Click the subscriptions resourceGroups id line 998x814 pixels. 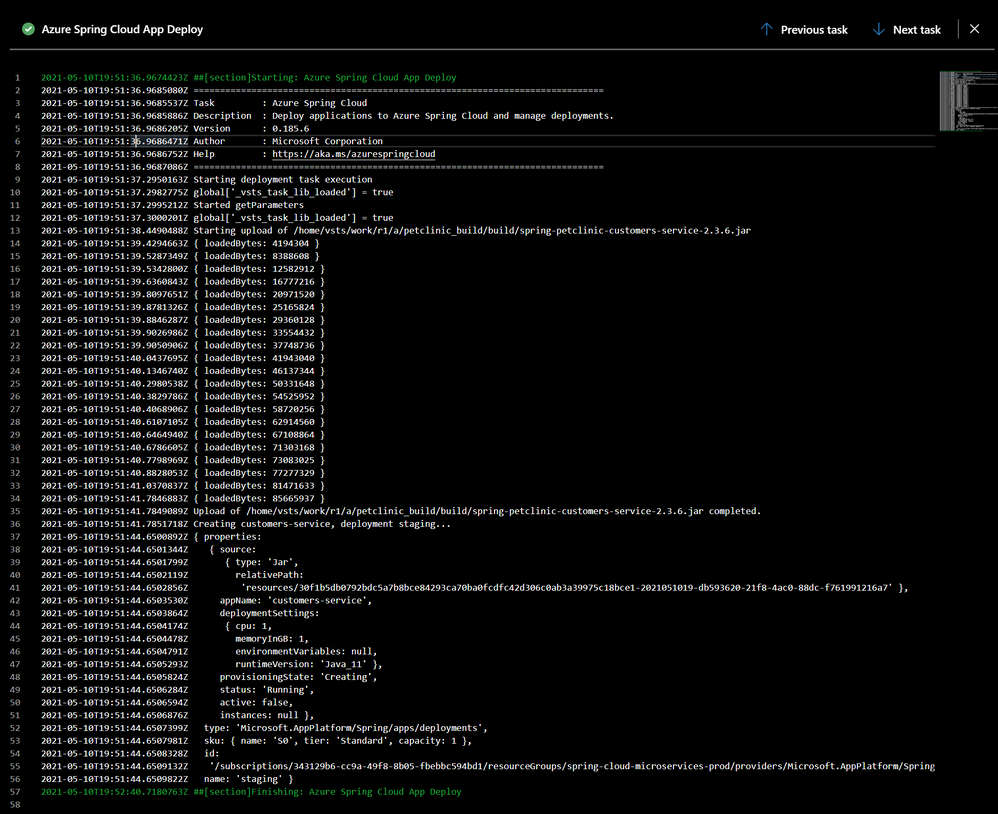point(490,766)
